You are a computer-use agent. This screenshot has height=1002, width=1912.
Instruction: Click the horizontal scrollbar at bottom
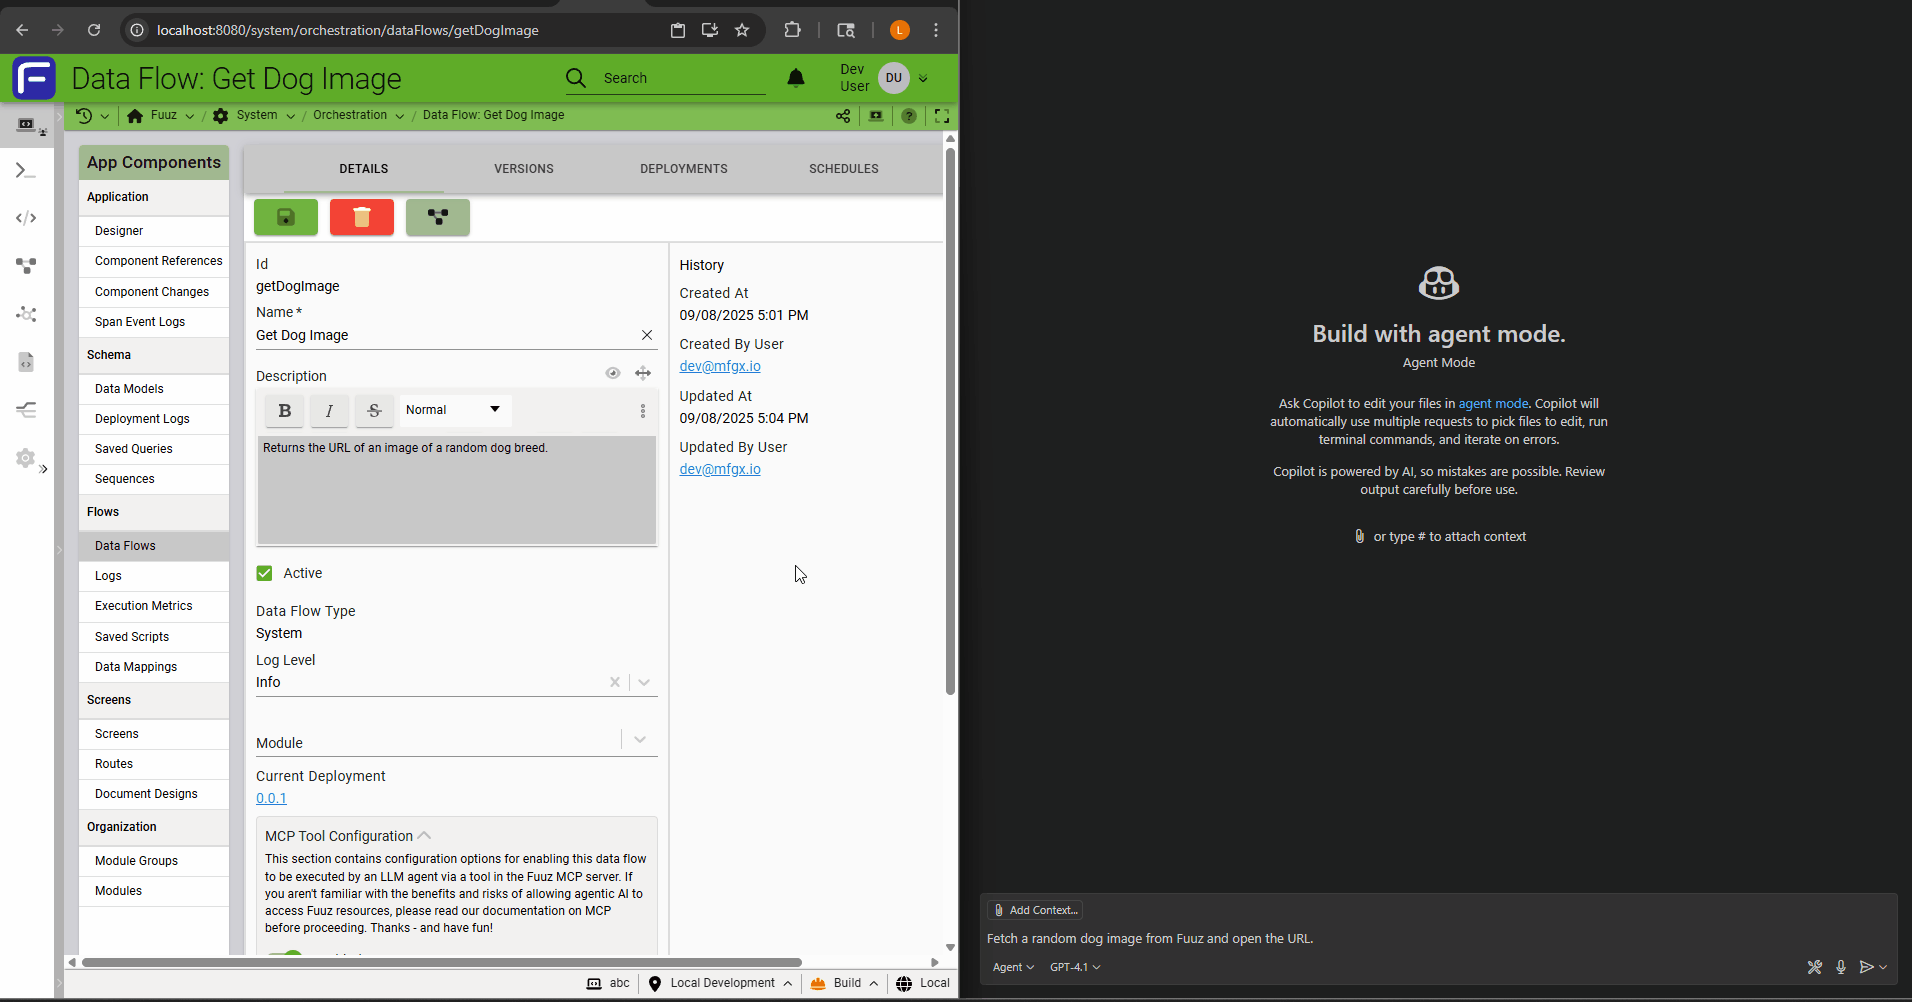tap(442, 963)
